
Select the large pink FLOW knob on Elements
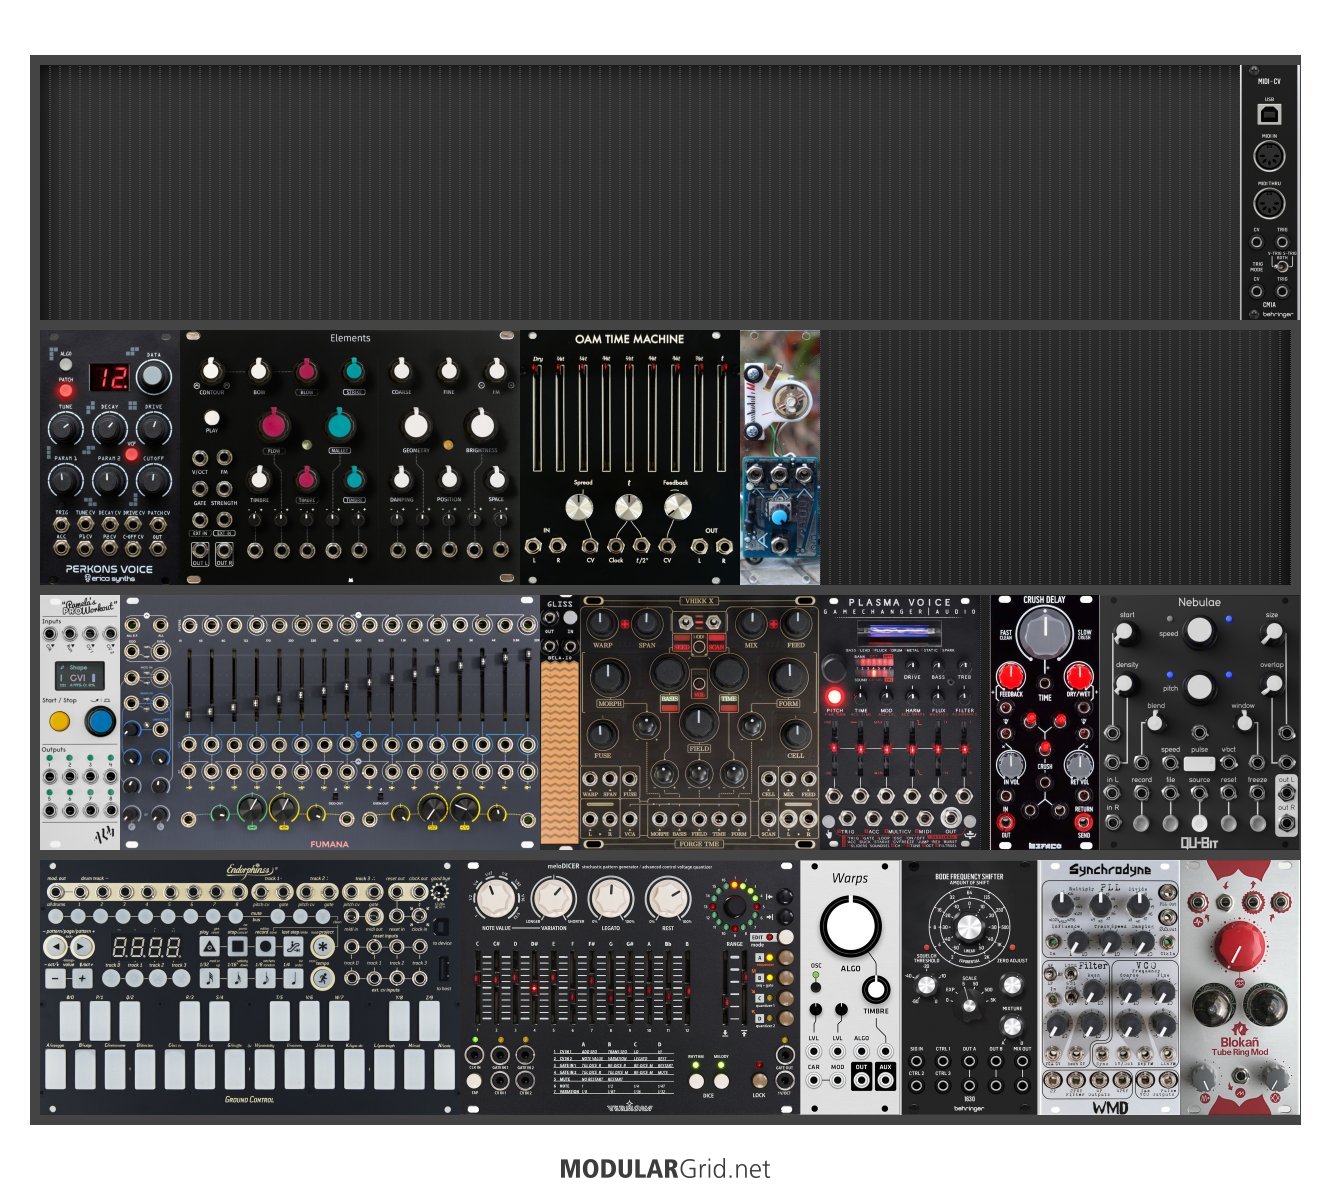tap(273, 426)
